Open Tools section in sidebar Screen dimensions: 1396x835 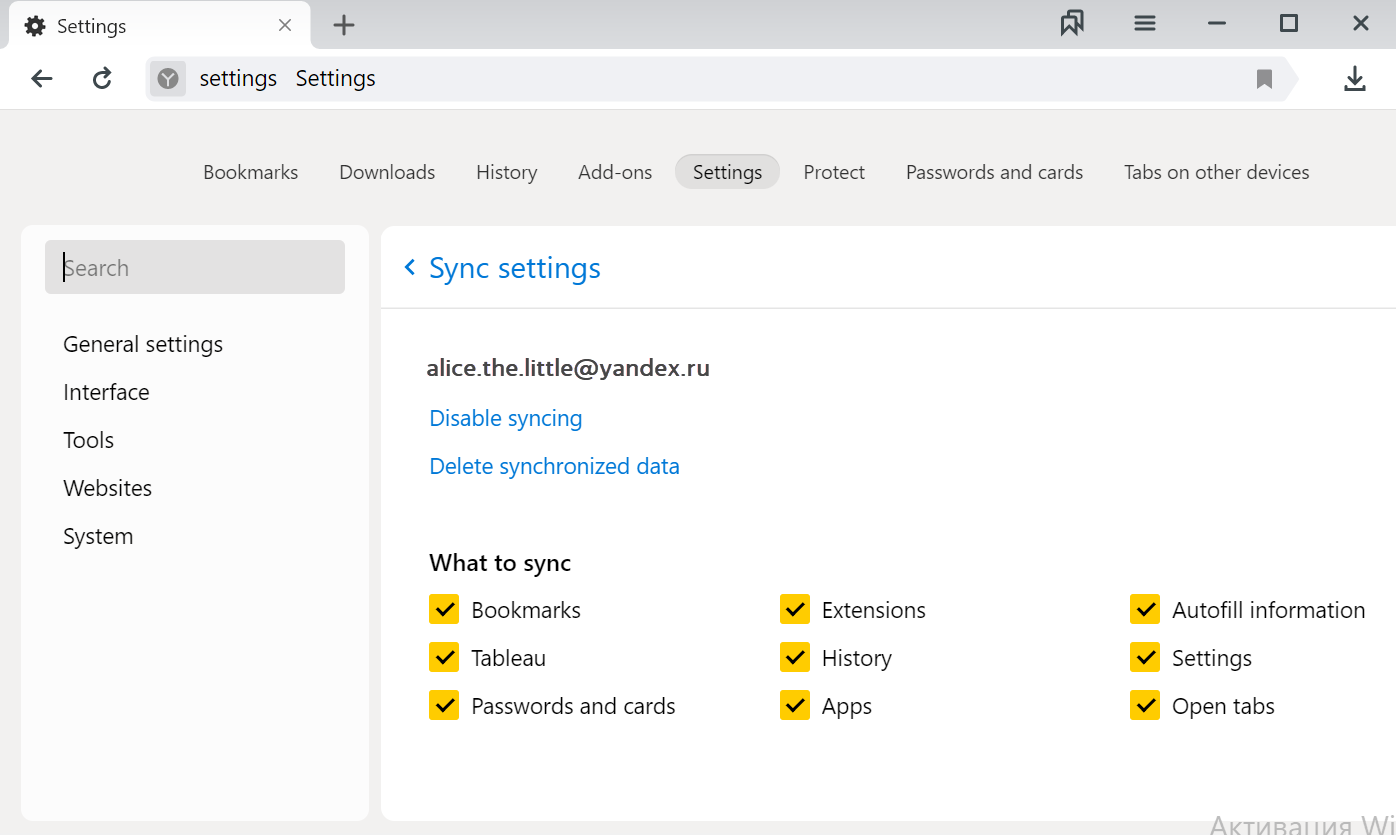tap(89, 440)
